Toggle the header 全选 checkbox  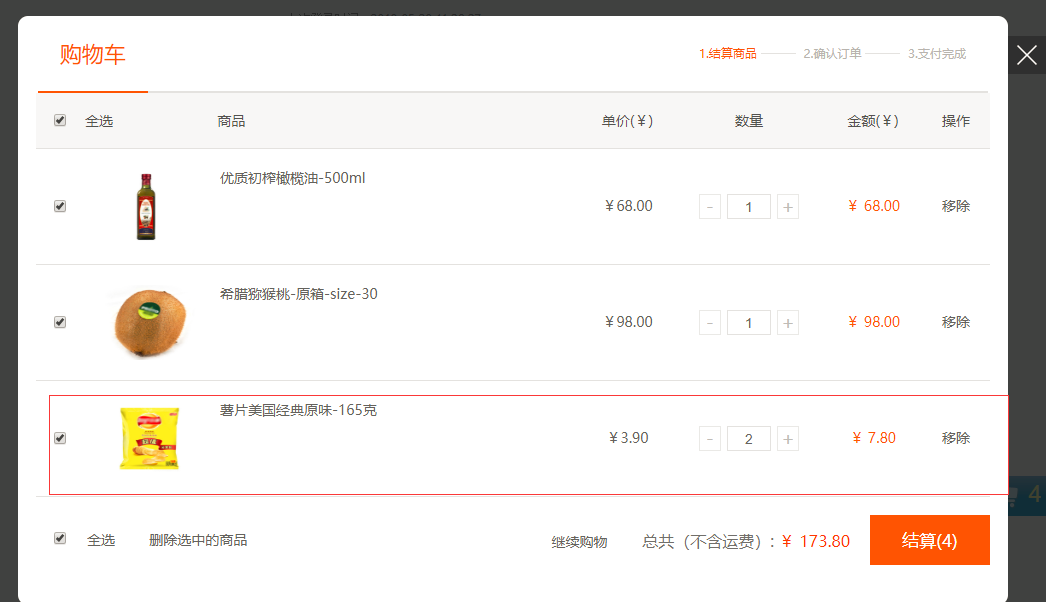(x=60, y=120)
